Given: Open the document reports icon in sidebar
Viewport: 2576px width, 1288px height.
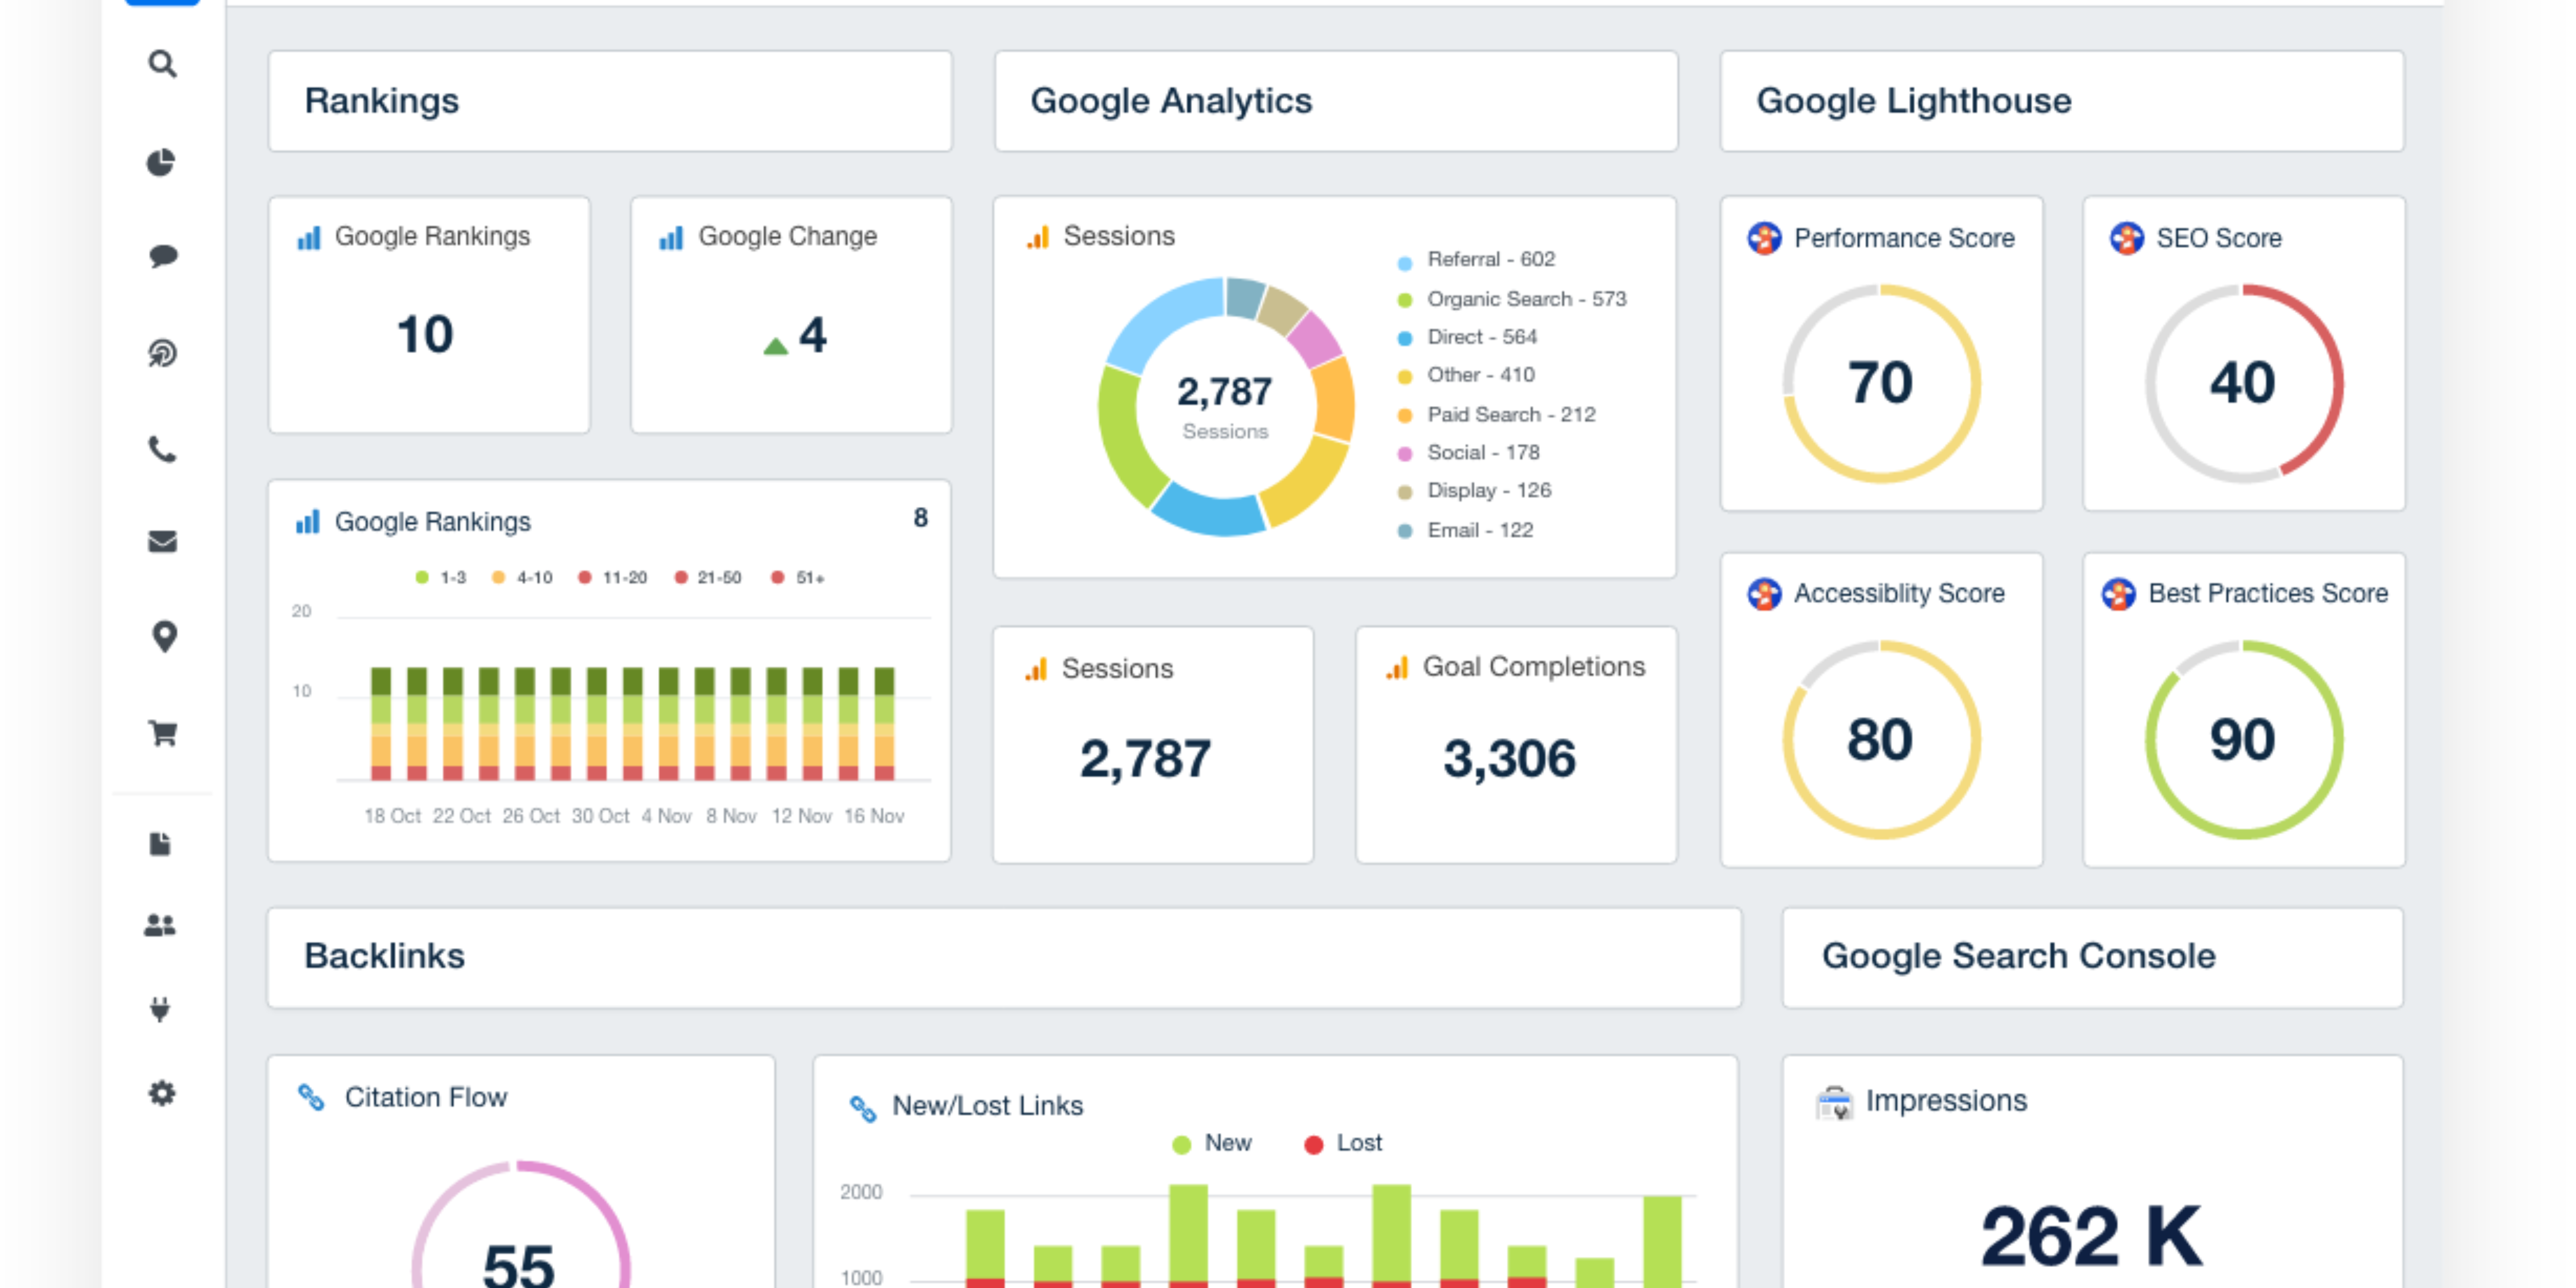Looking at the screenshot, I should [160, 844].
